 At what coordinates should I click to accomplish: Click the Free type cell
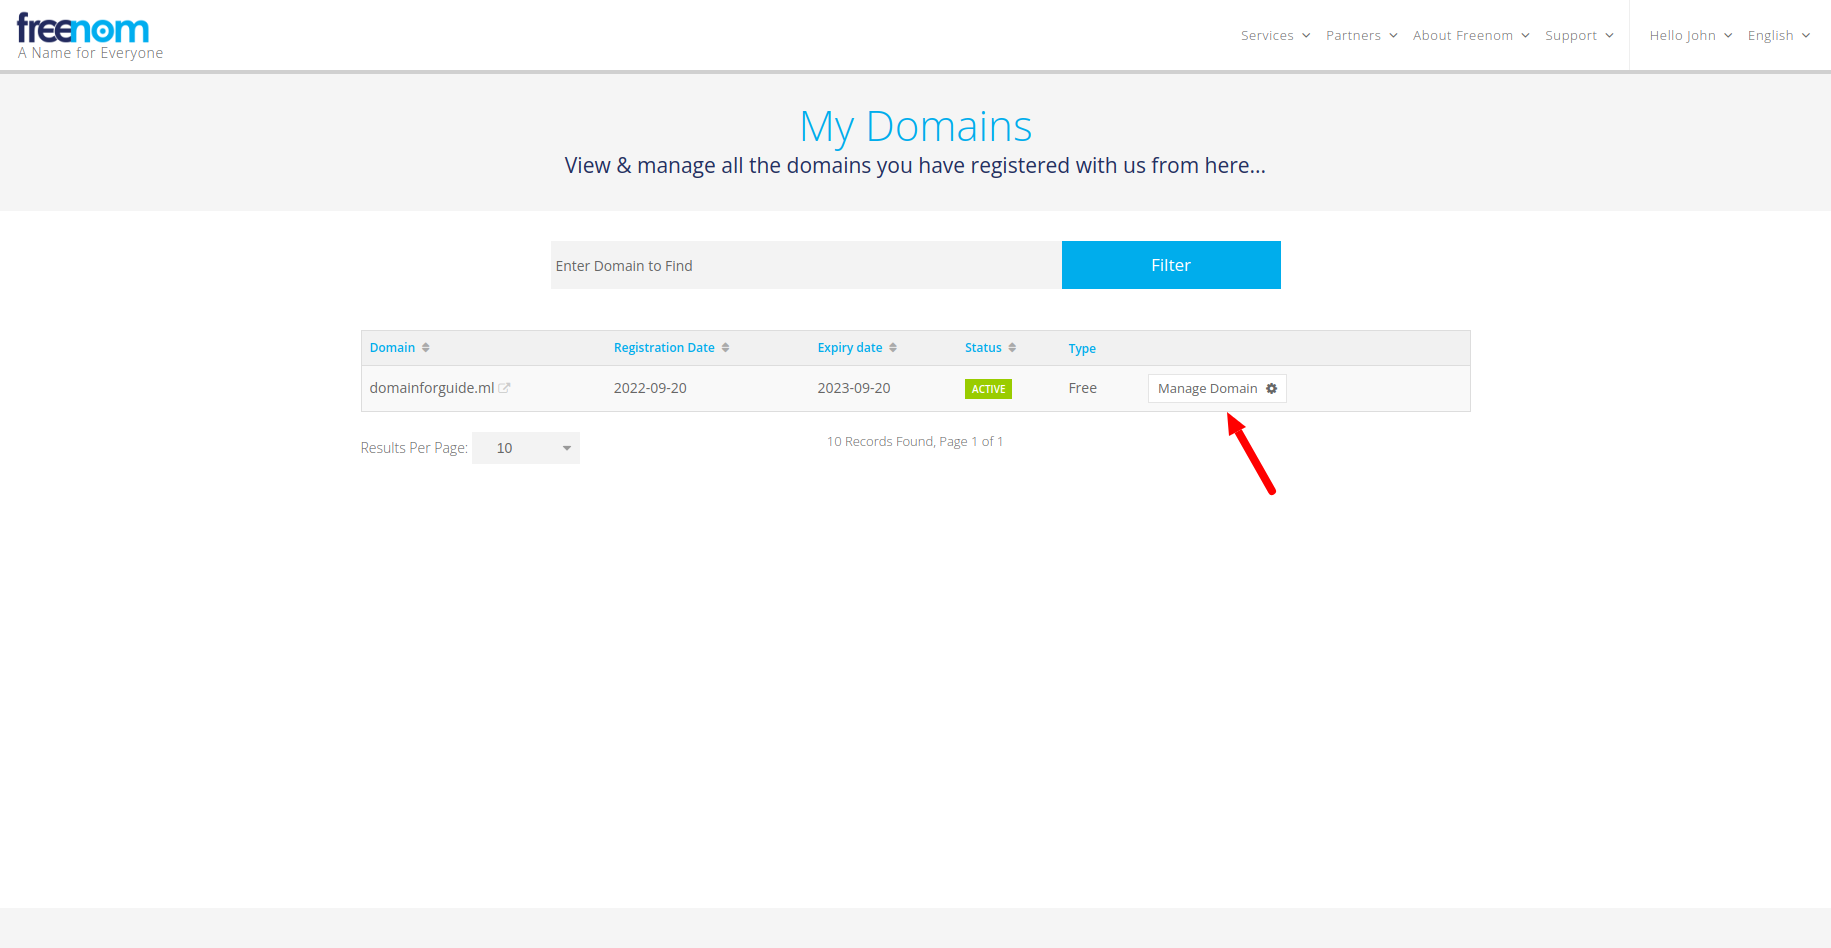[1082, 388]
